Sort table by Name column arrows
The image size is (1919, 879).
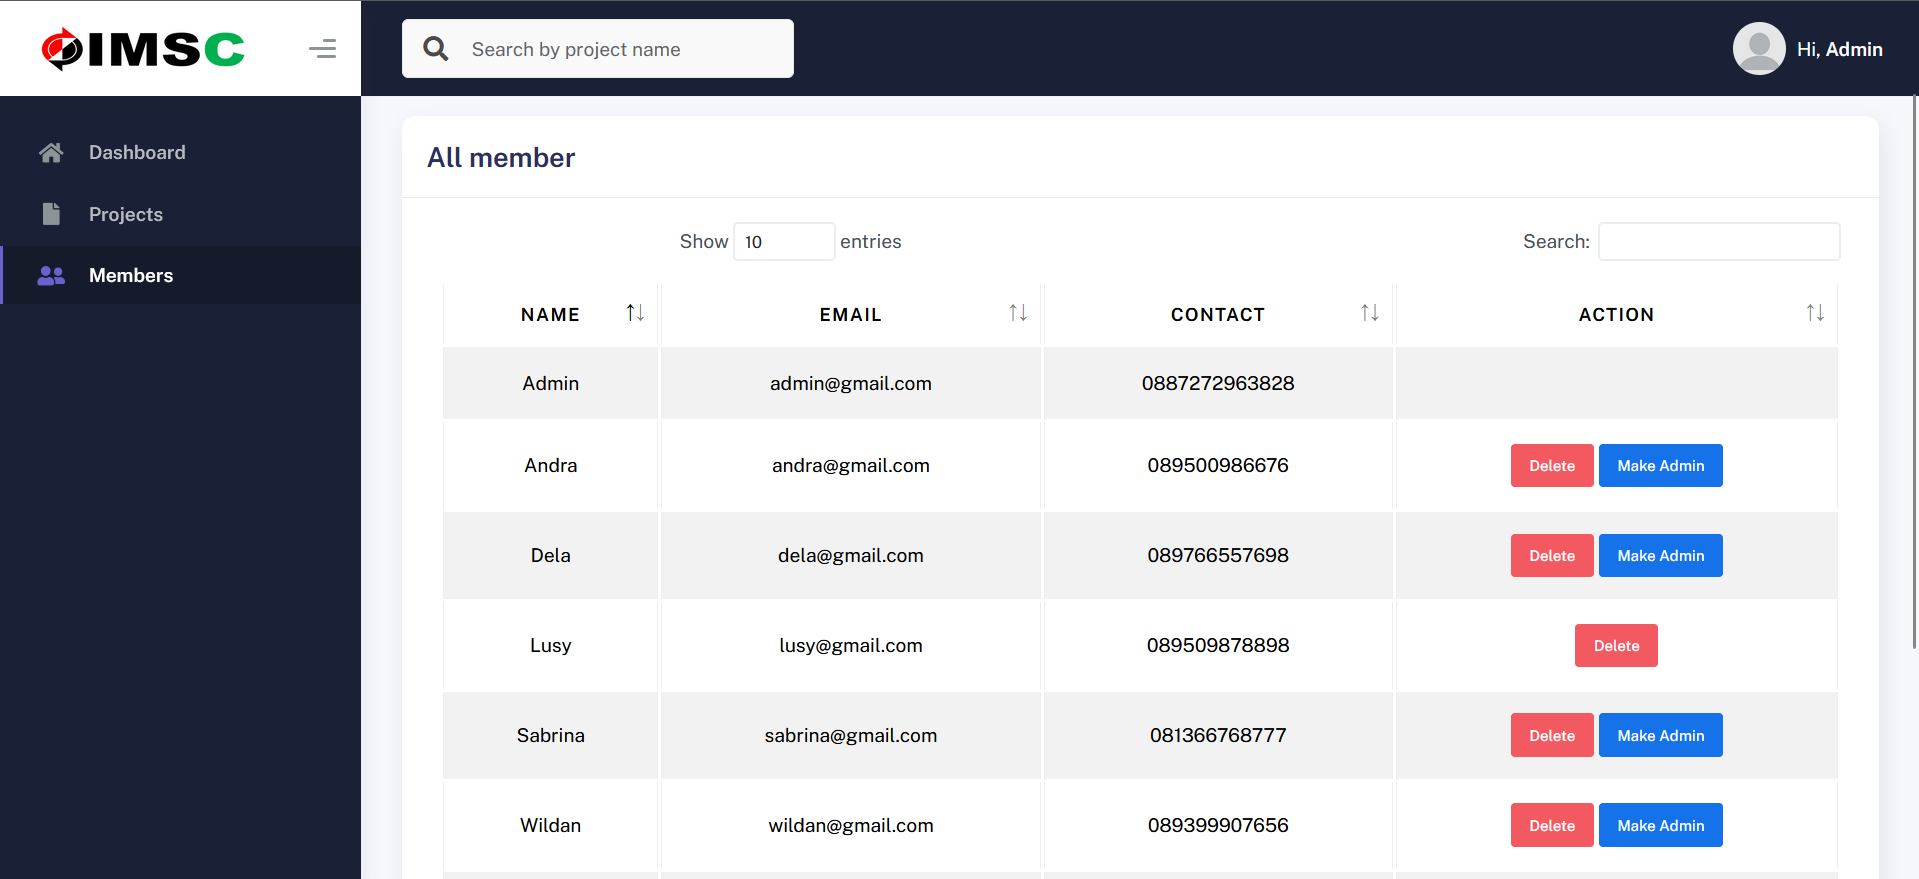635,314
